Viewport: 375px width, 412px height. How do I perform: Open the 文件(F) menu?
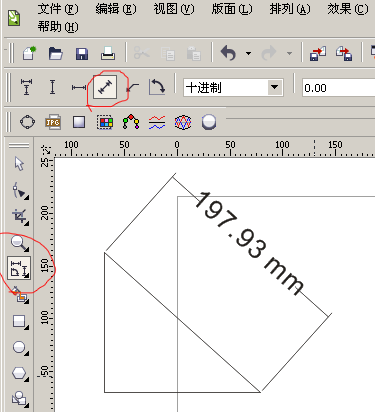point(58,9)
